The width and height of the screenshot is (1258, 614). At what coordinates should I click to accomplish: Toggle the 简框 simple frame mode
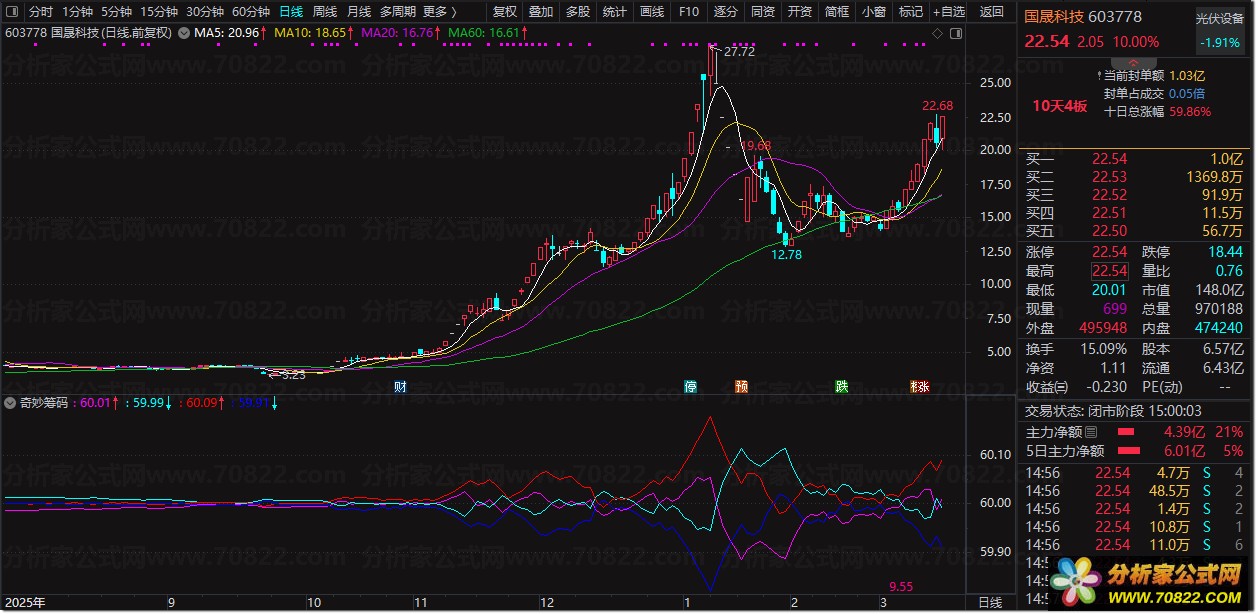[x=837, y=12]
